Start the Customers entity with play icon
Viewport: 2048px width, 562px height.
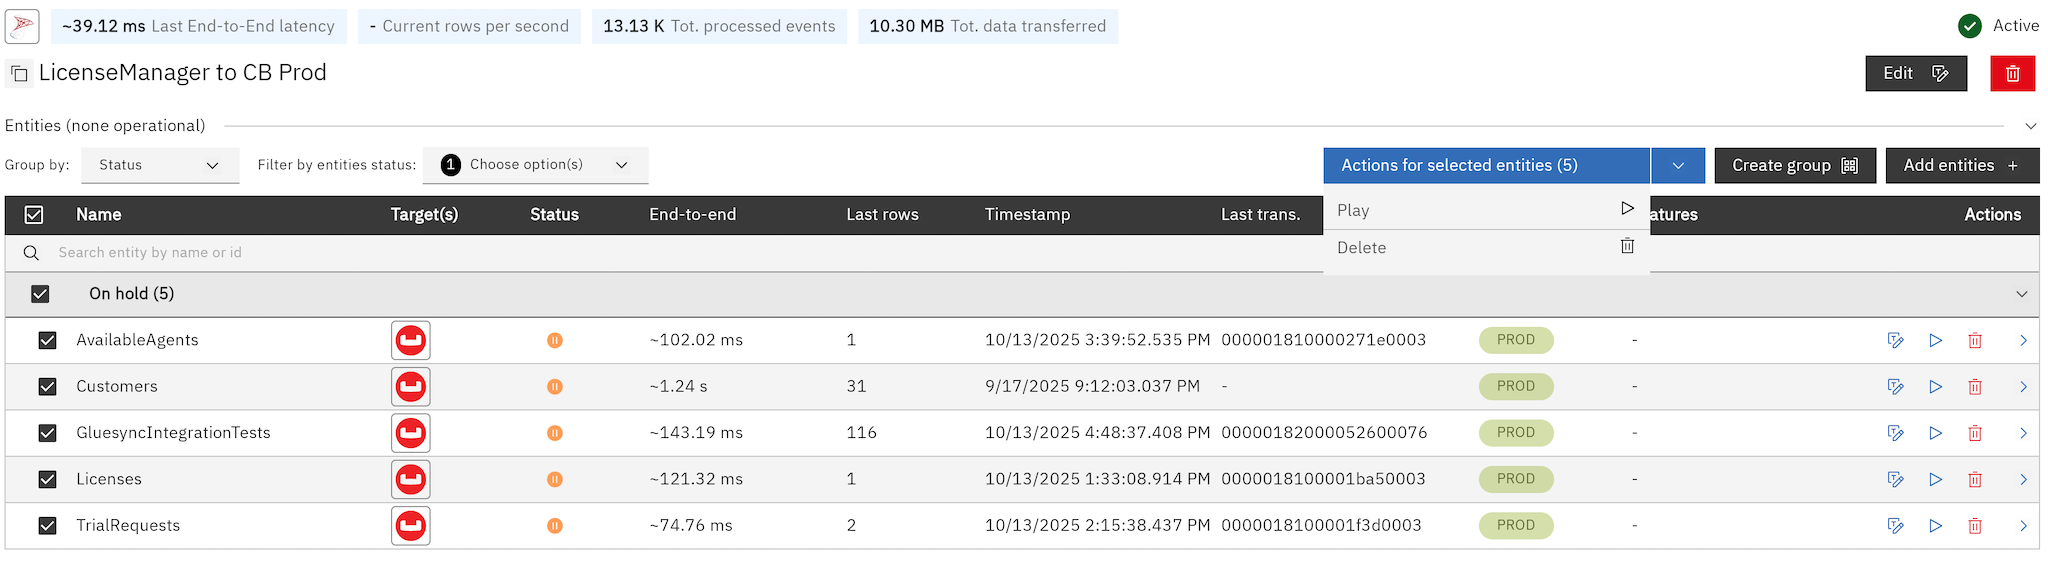(x=1936, y=387)
